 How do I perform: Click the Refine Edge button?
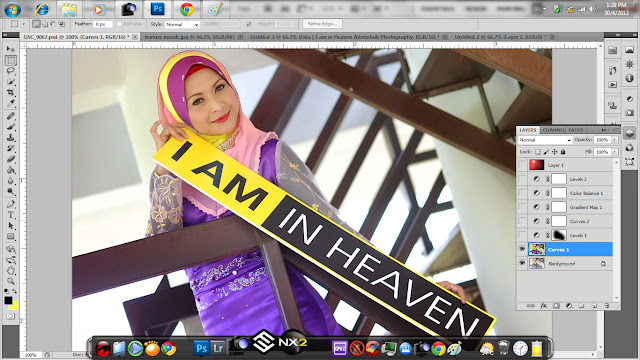click(322, 24)
